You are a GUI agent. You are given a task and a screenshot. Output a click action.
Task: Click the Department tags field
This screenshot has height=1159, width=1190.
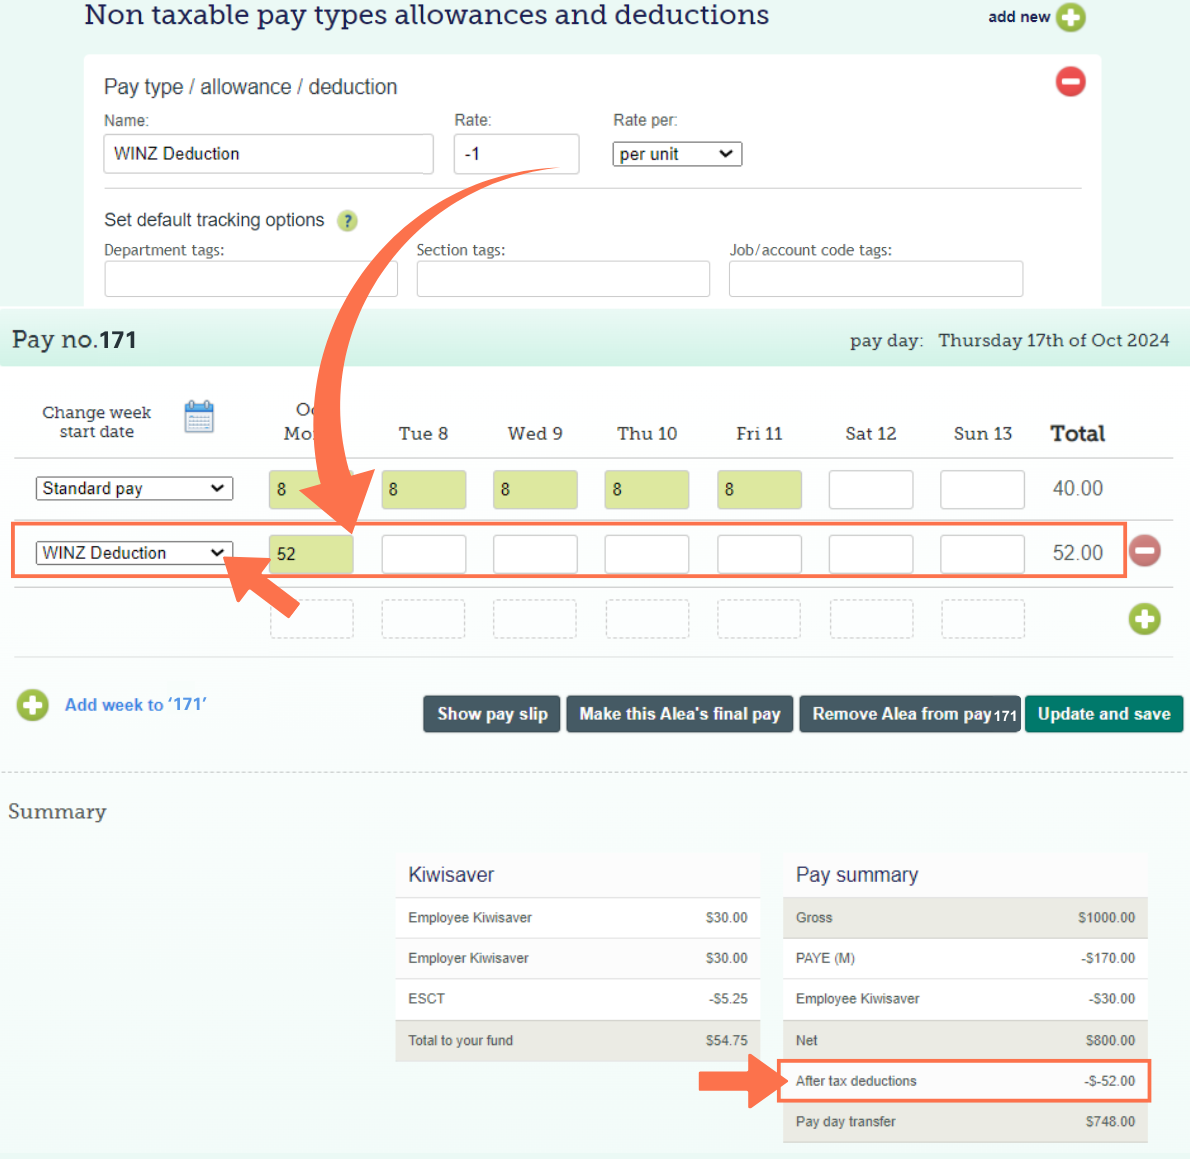click(x=250, y=279)
